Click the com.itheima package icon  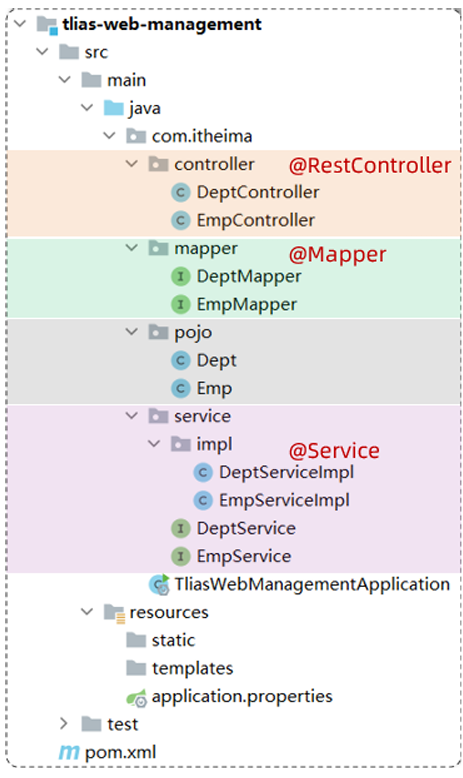click(136, 136)
